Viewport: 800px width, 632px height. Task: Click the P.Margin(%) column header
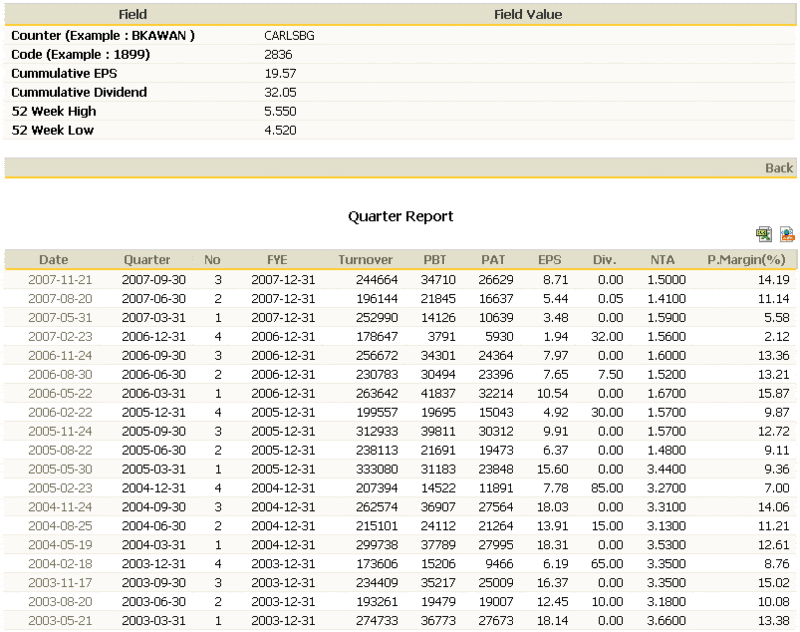(745, 260)
